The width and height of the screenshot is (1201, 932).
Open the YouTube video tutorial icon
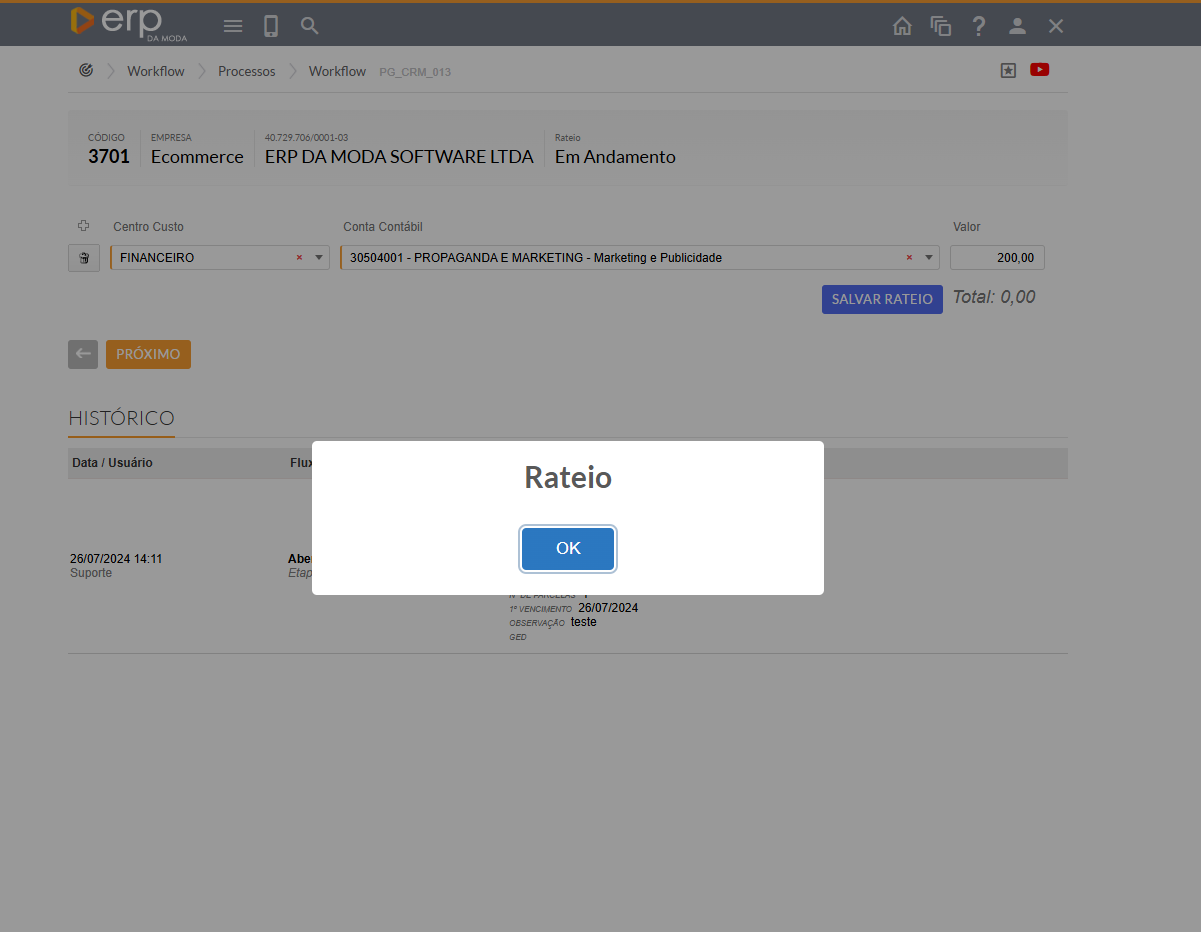pyautogui.click(x=1039, y=70)
